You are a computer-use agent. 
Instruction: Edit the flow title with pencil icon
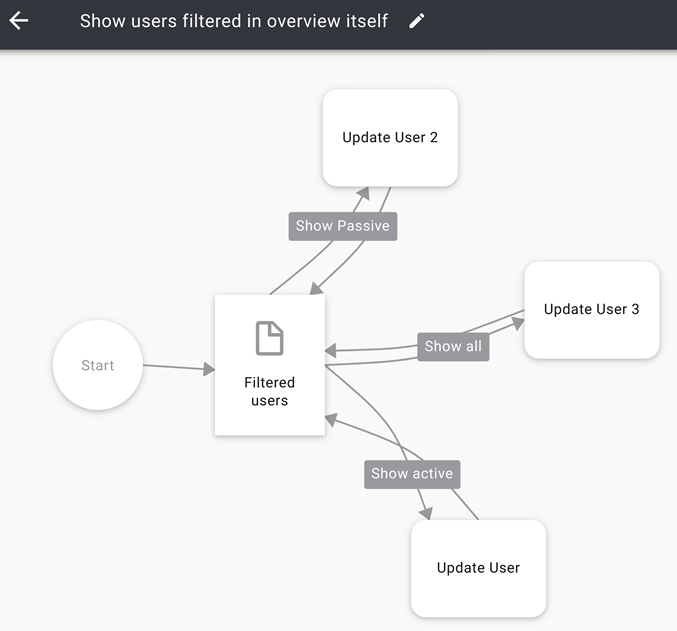[x=417, y=21]
